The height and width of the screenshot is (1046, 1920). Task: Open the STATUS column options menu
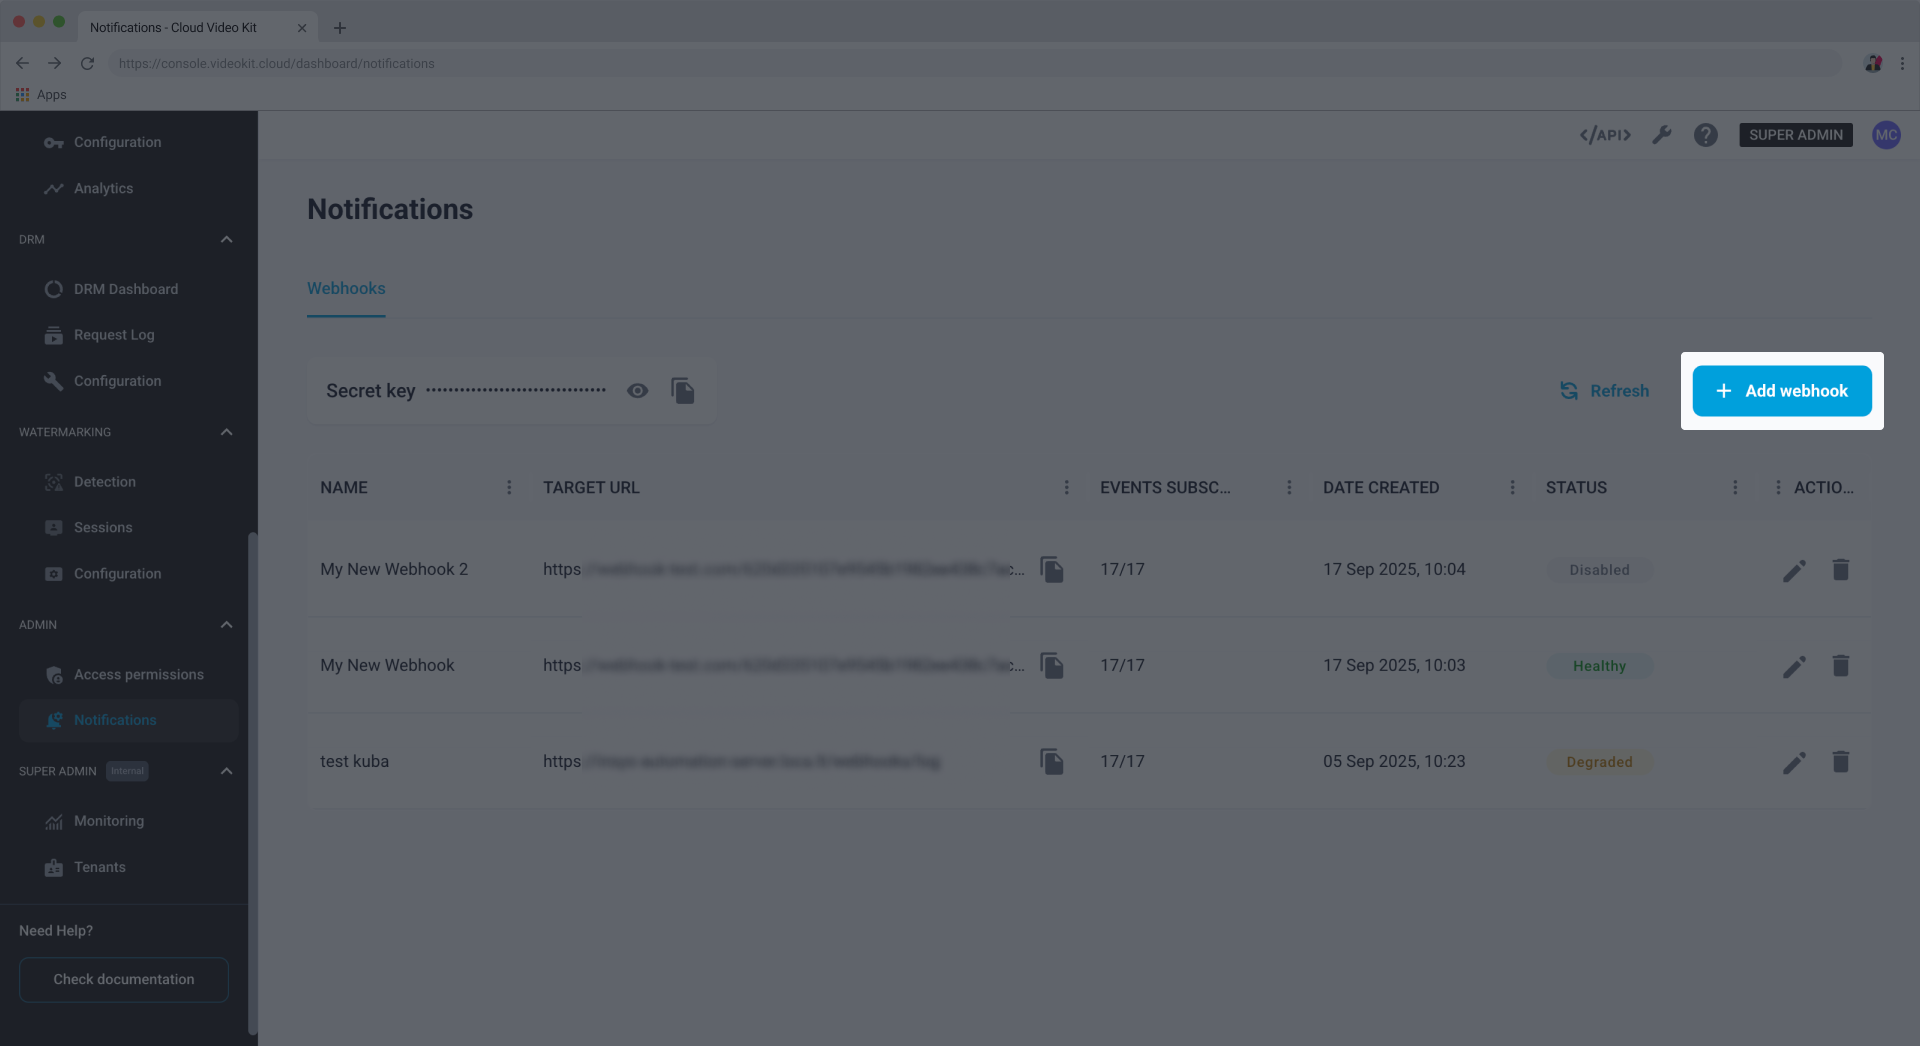pos(1735,487)
